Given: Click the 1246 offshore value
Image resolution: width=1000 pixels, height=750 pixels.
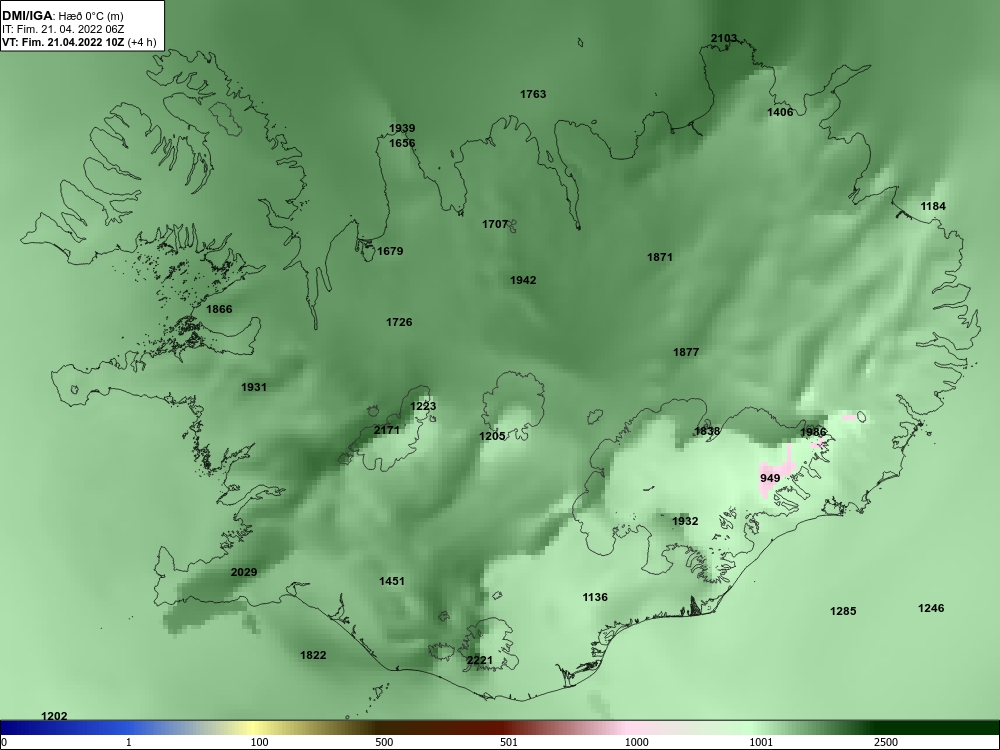Looking at the screenshot, I should coord(931,608).
